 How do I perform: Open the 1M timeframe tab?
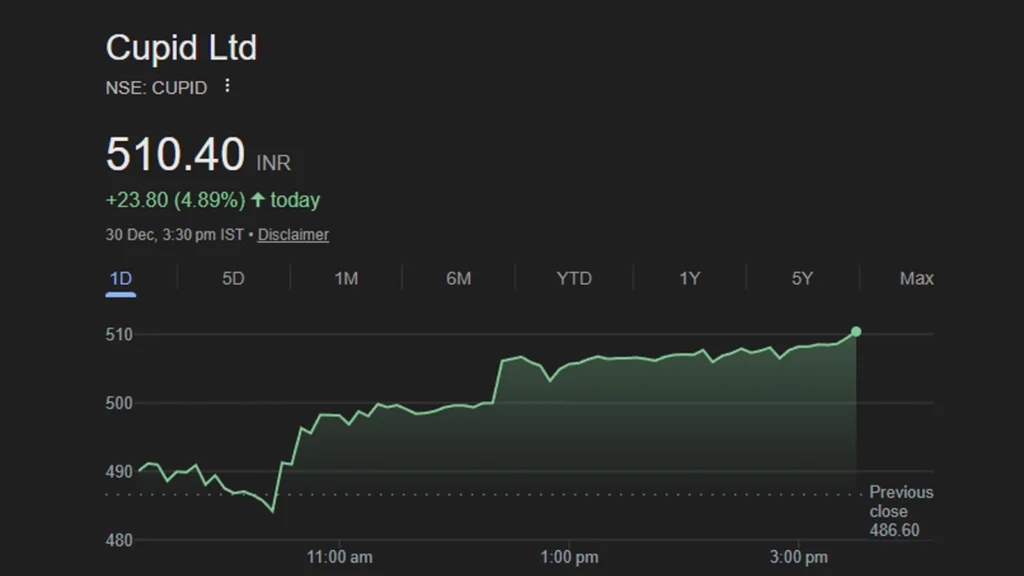pos(345,278)
